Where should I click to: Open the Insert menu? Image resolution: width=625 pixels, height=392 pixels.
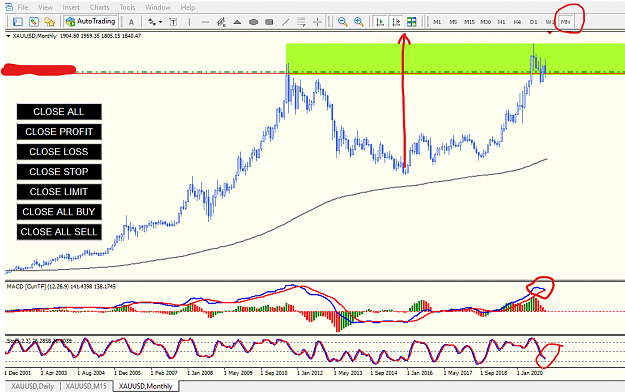pos(71,7)
